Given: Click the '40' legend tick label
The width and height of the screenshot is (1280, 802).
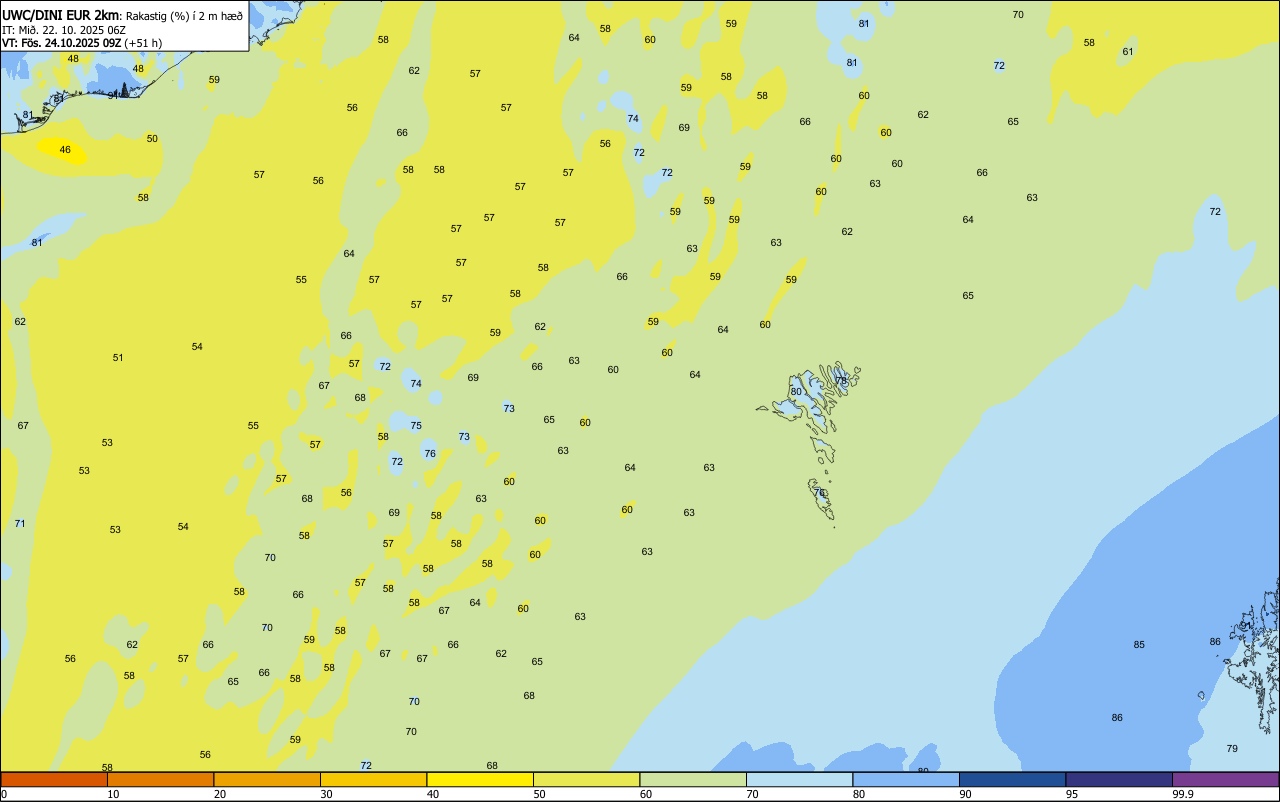Looking at the screenshot, I should pyautogui.click(x=433, y=794).
